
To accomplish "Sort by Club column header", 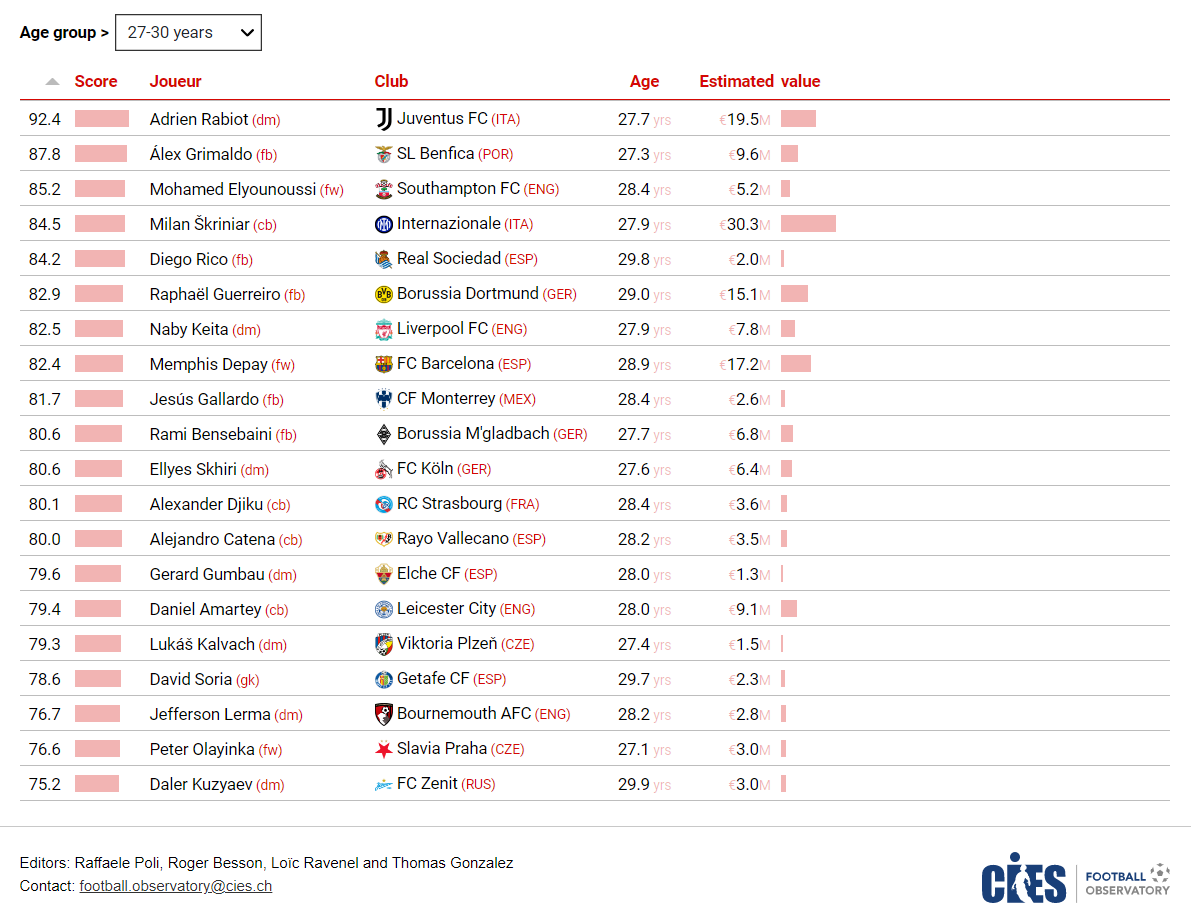I will click(x=391, y=81).
